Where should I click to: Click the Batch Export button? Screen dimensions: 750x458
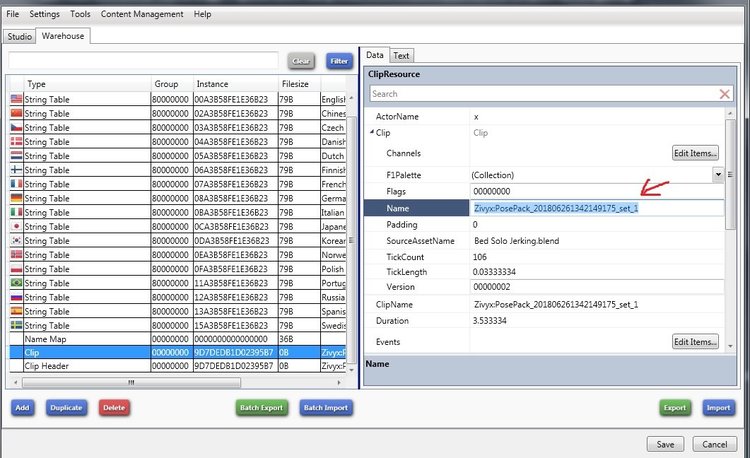[x=262, y=408]
